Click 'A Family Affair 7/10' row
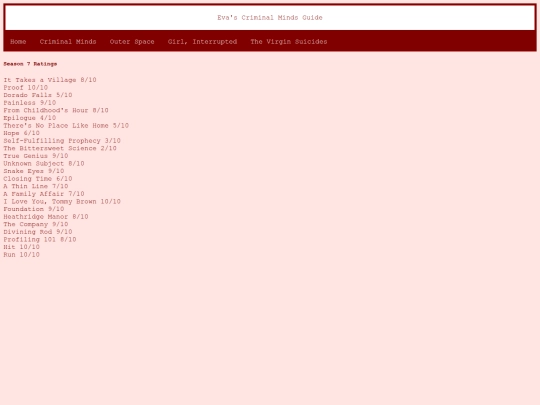Viewport: 540px width, 405px height. point(44,194)
